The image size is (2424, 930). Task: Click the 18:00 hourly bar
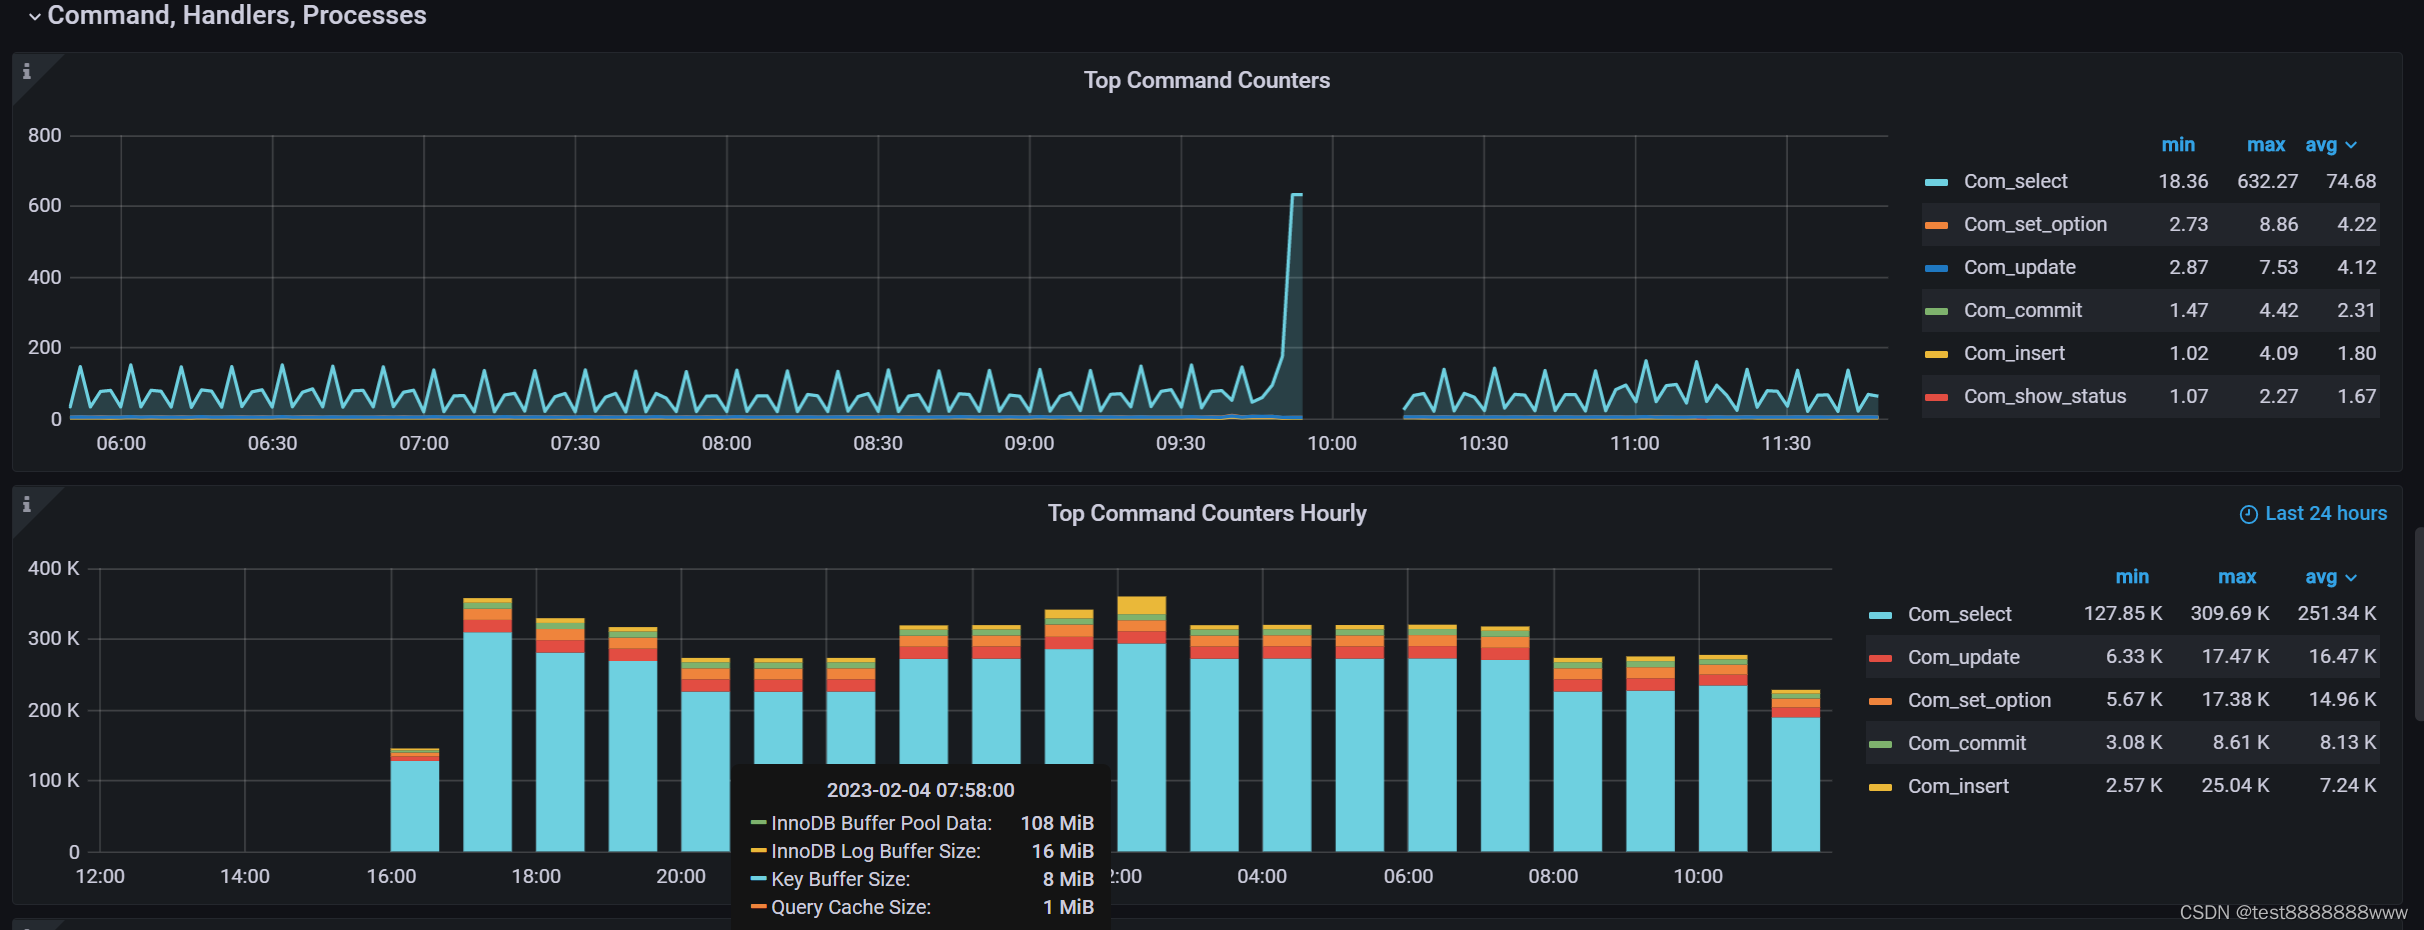(x=560, y=735)
